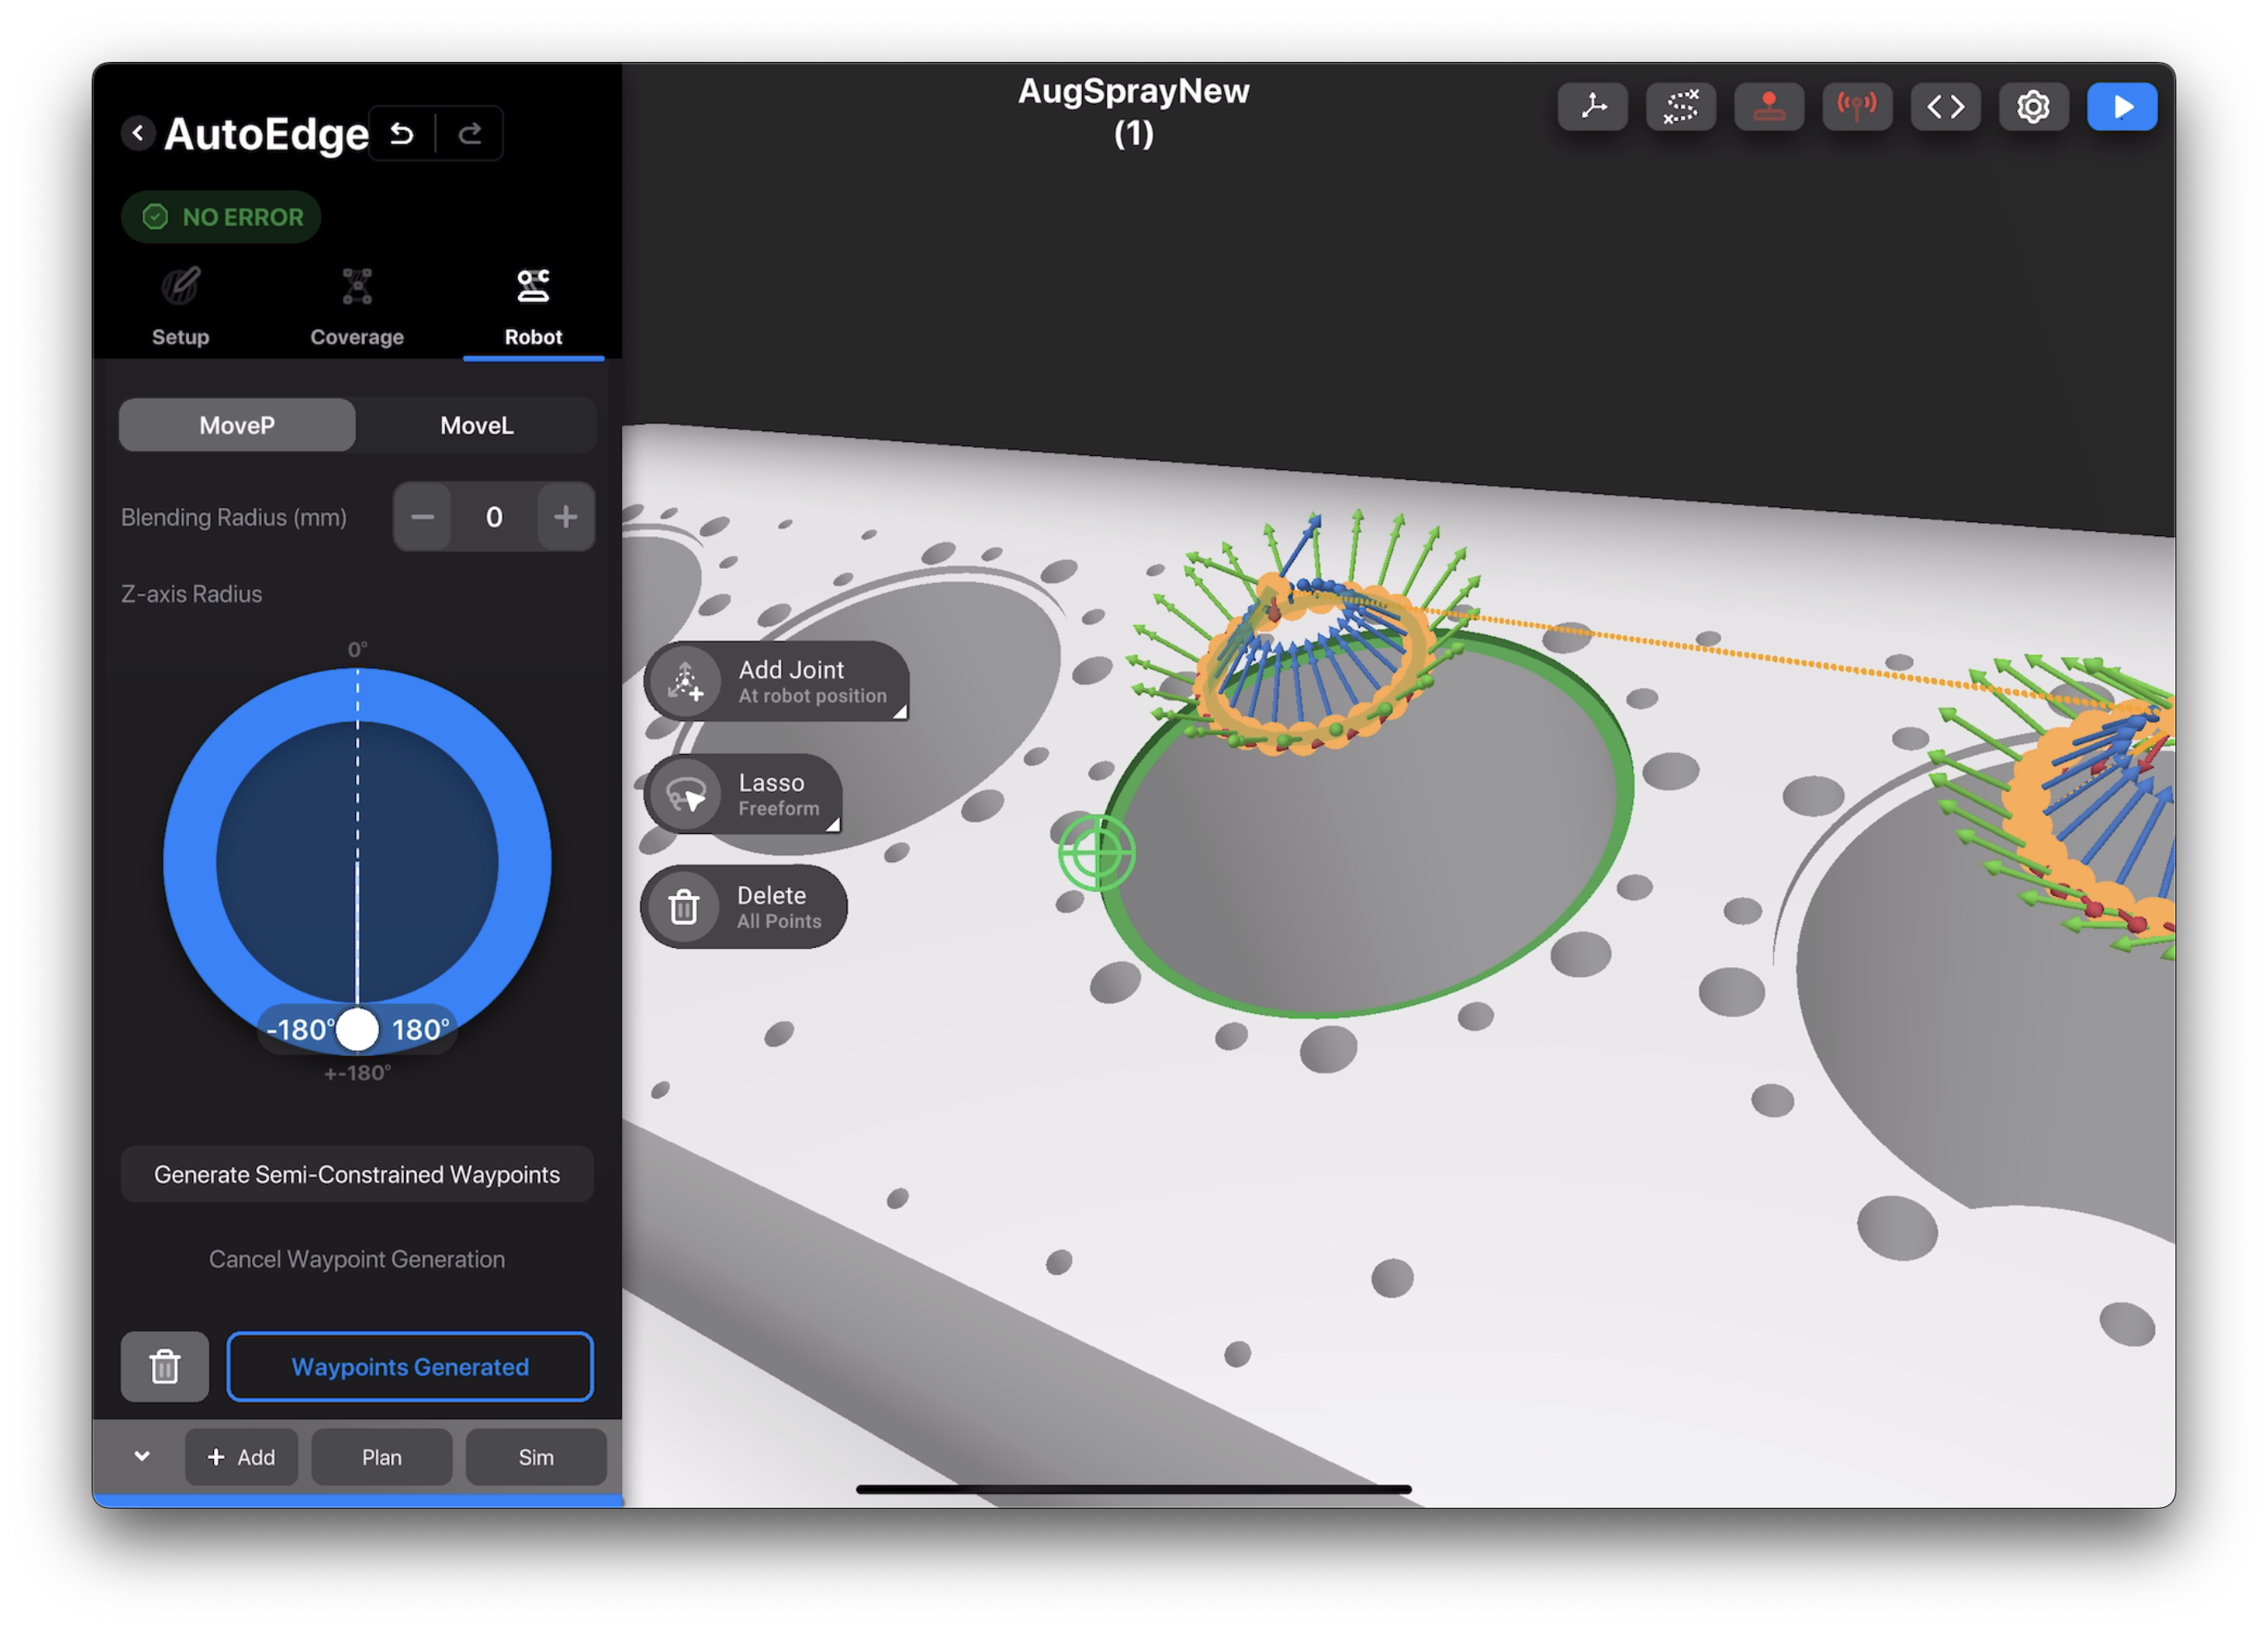The width and height of the screenshot is (2268, 1630).
Task: Select the MoveL motion mode
Action: [477, 425]
